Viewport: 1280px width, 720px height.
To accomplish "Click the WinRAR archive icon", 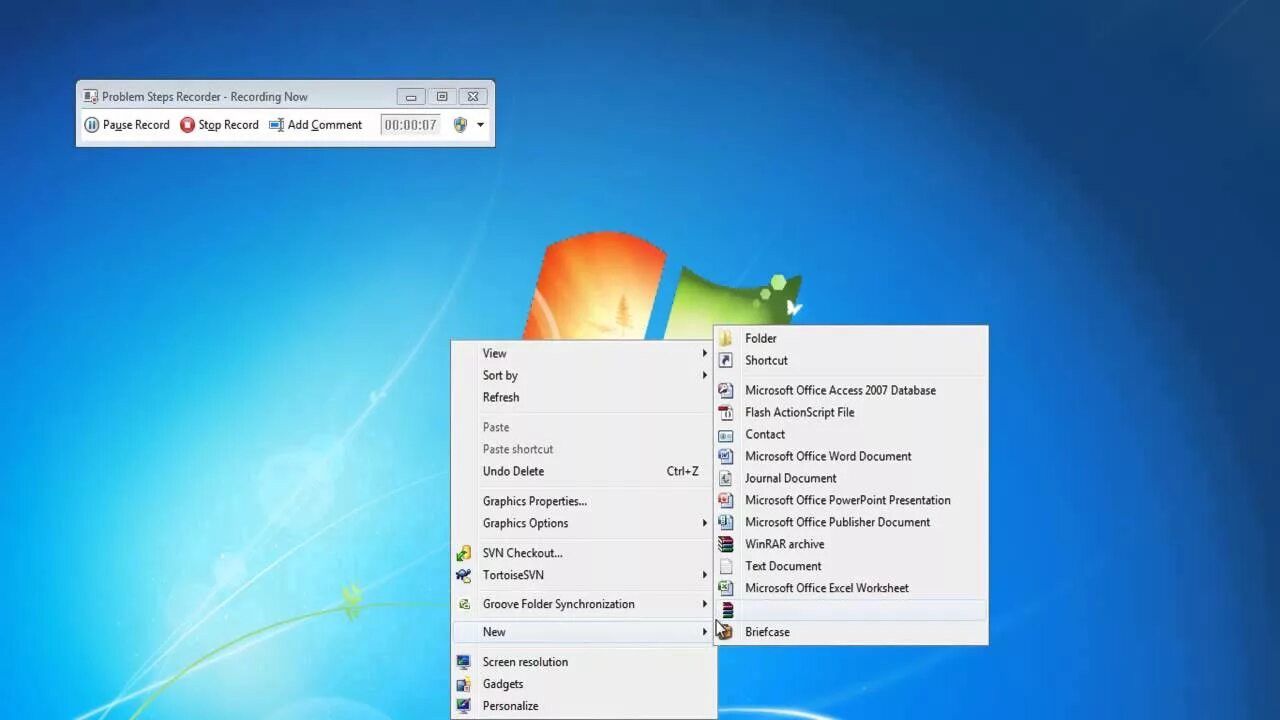I will tap(726, 544).
